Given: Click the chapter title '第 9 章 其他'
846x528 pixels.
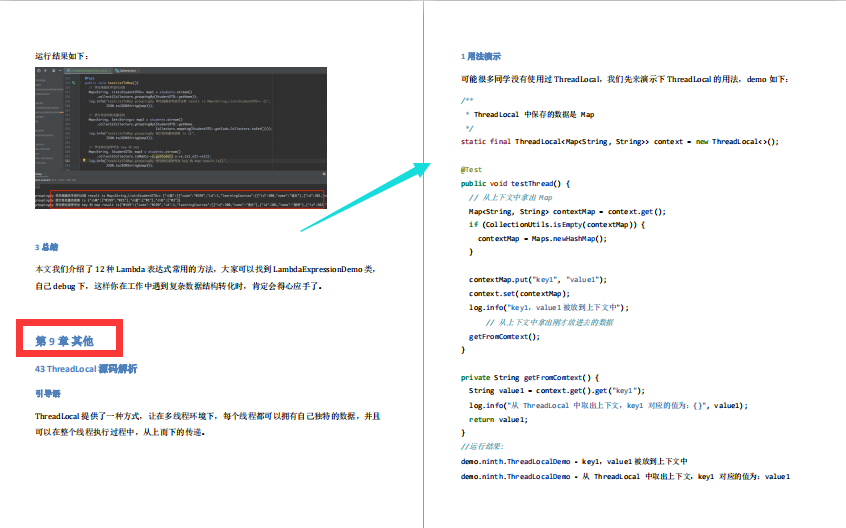Looking at the screenshot, I should click(65, 341).
